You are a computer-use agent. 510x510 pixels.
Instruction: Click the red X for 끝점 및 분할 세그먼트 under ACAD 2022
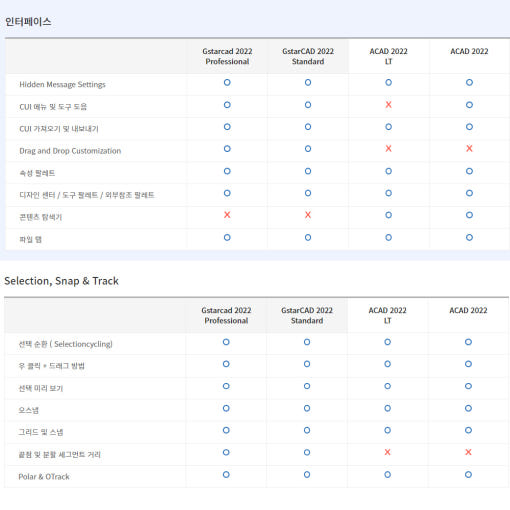tap(468, 452)
